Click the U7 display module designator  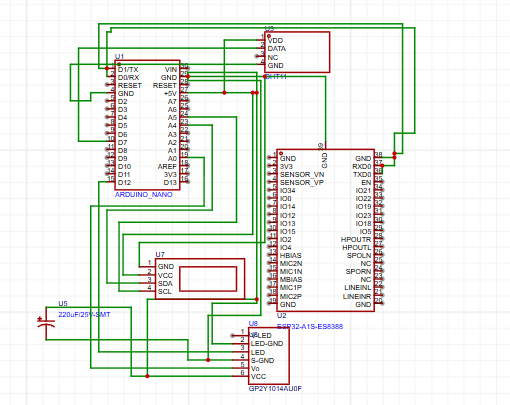point(160,255)
